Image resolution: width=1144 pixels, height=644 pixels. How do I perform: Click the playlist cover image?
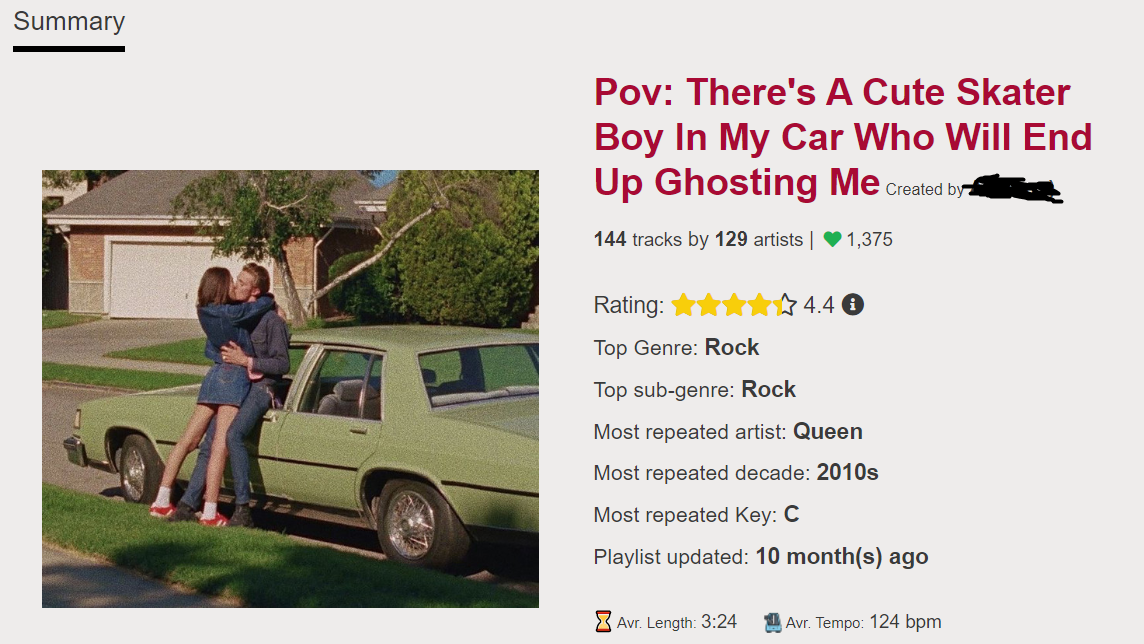pyautogui.click(x=290, y=389)
